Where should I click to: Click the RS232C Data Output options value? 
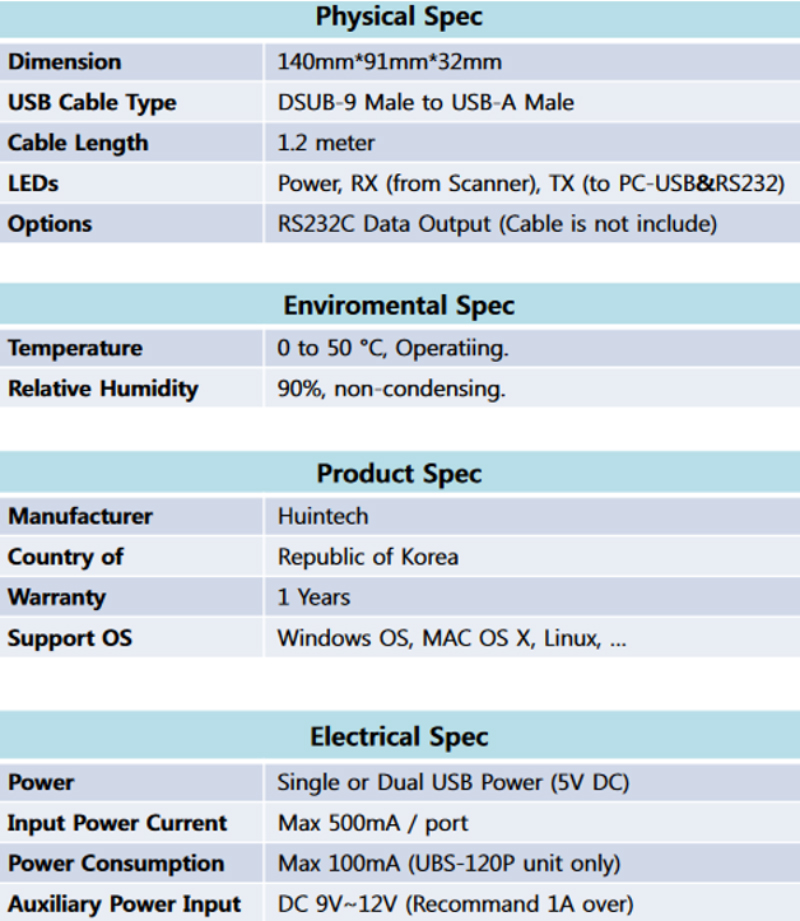pos(497,224)
